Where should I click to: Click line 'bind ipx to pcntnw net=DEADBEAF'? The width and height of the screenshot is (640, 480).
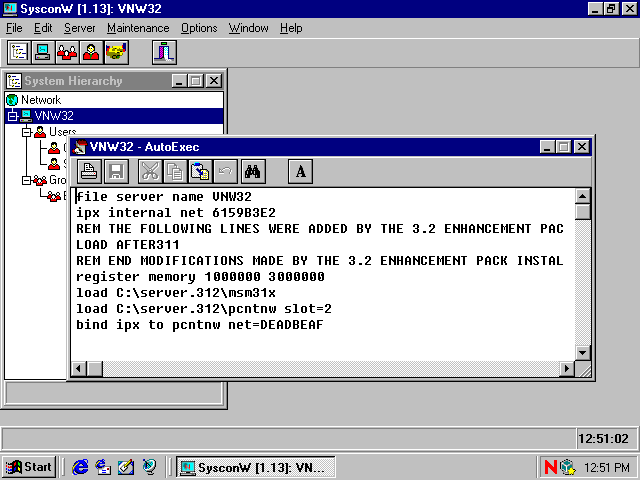[200, 325]
